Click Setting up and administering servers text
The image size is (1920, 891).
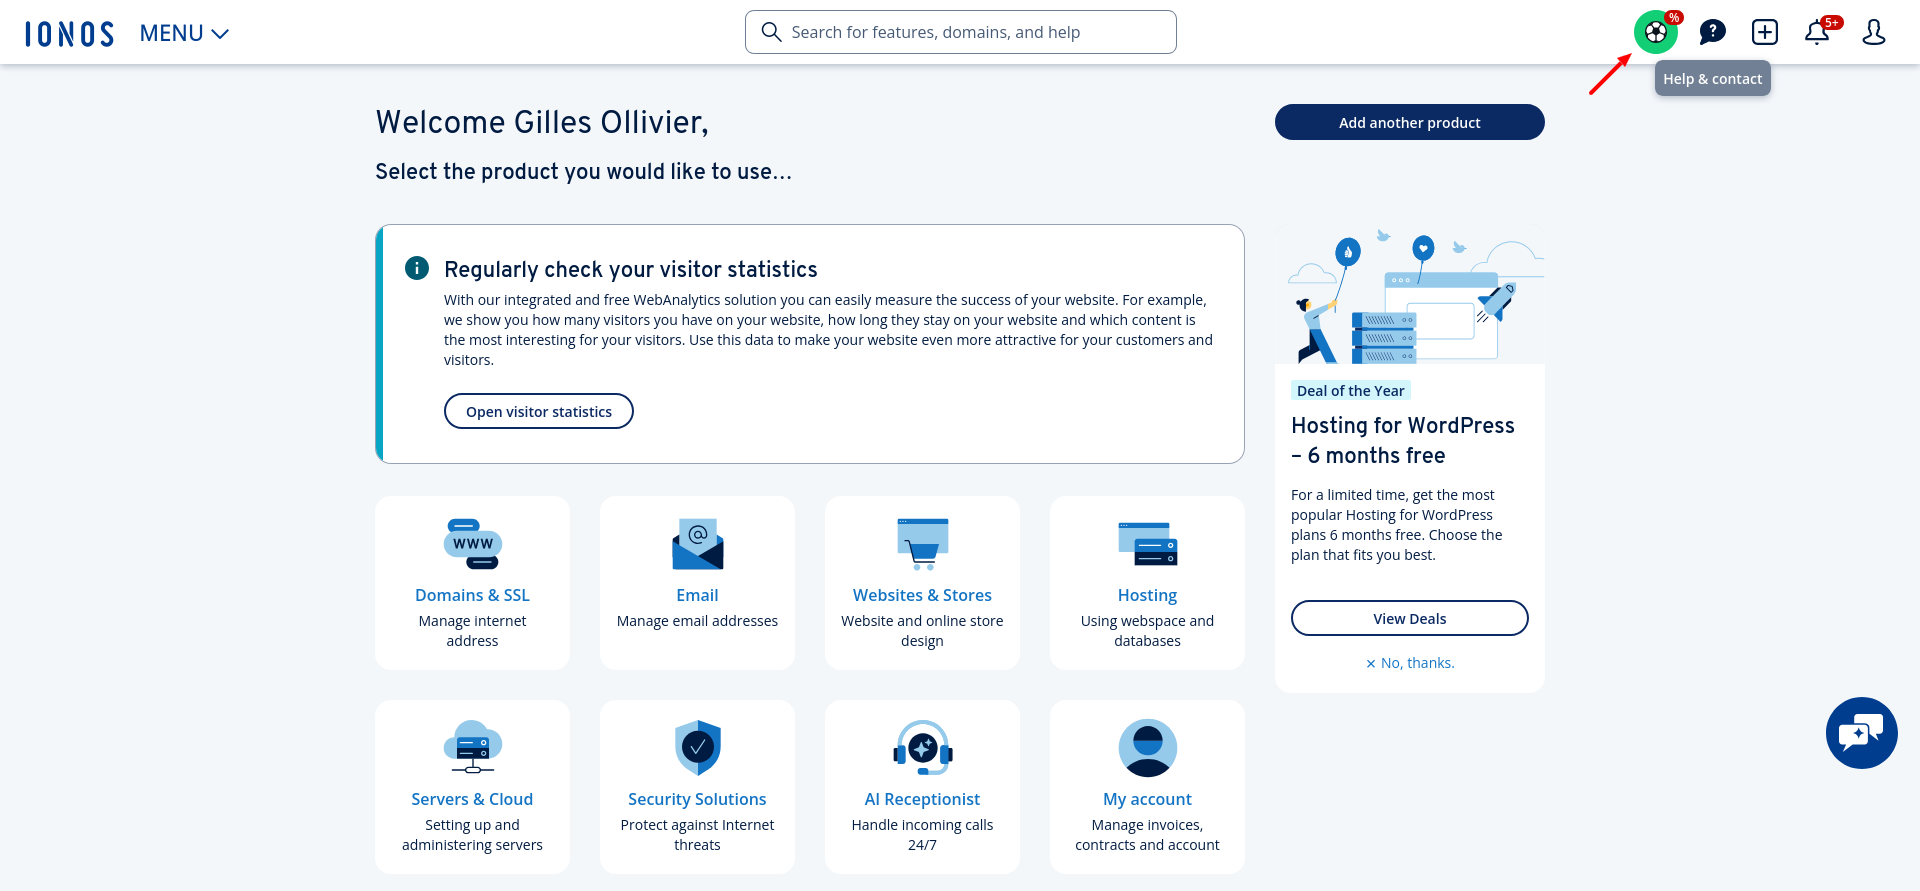click(x=472, y=835)
